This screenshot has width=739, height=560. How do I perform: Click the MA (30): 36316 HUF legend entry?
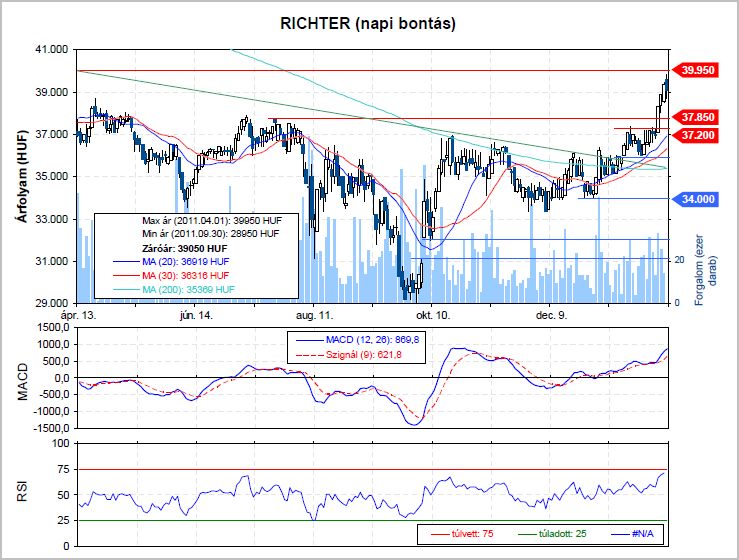tap(171, 275)
